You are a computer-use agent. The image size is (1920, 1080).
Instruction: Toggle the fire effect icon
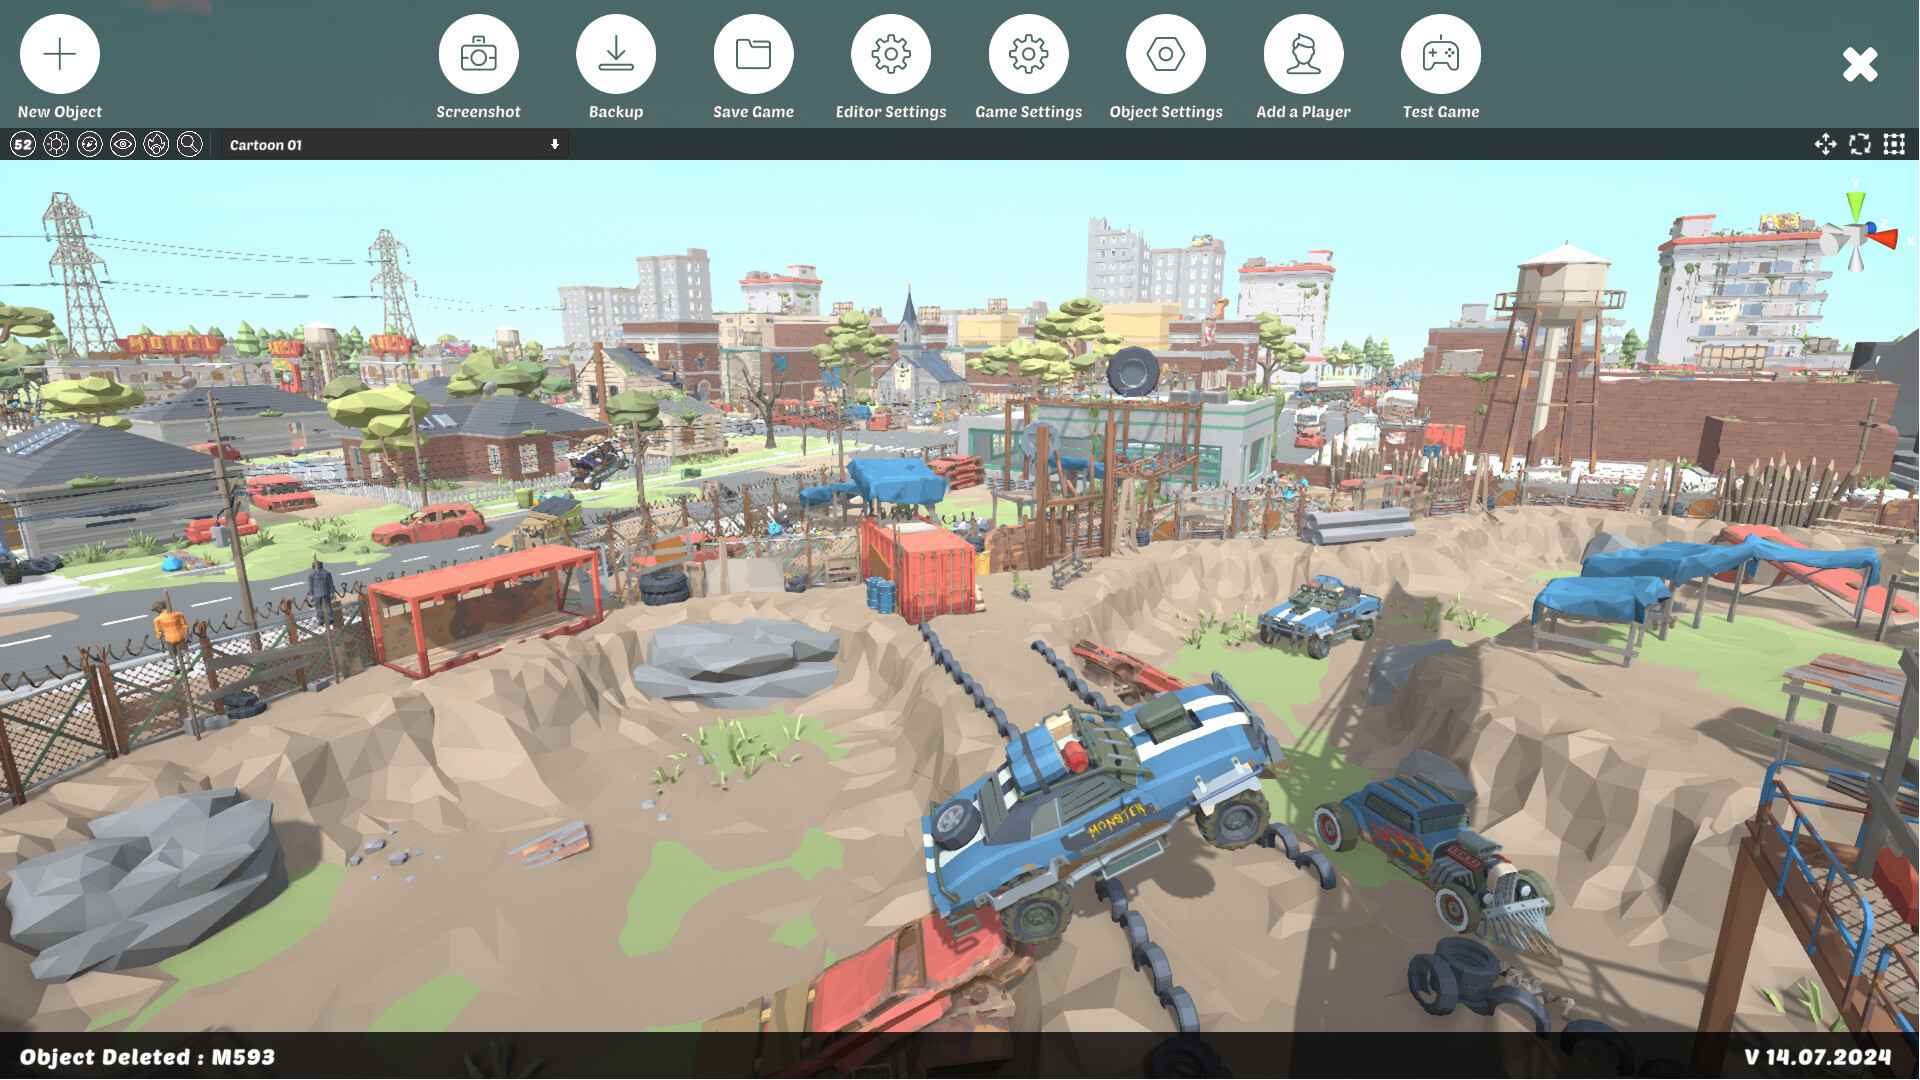click(155, 144)
